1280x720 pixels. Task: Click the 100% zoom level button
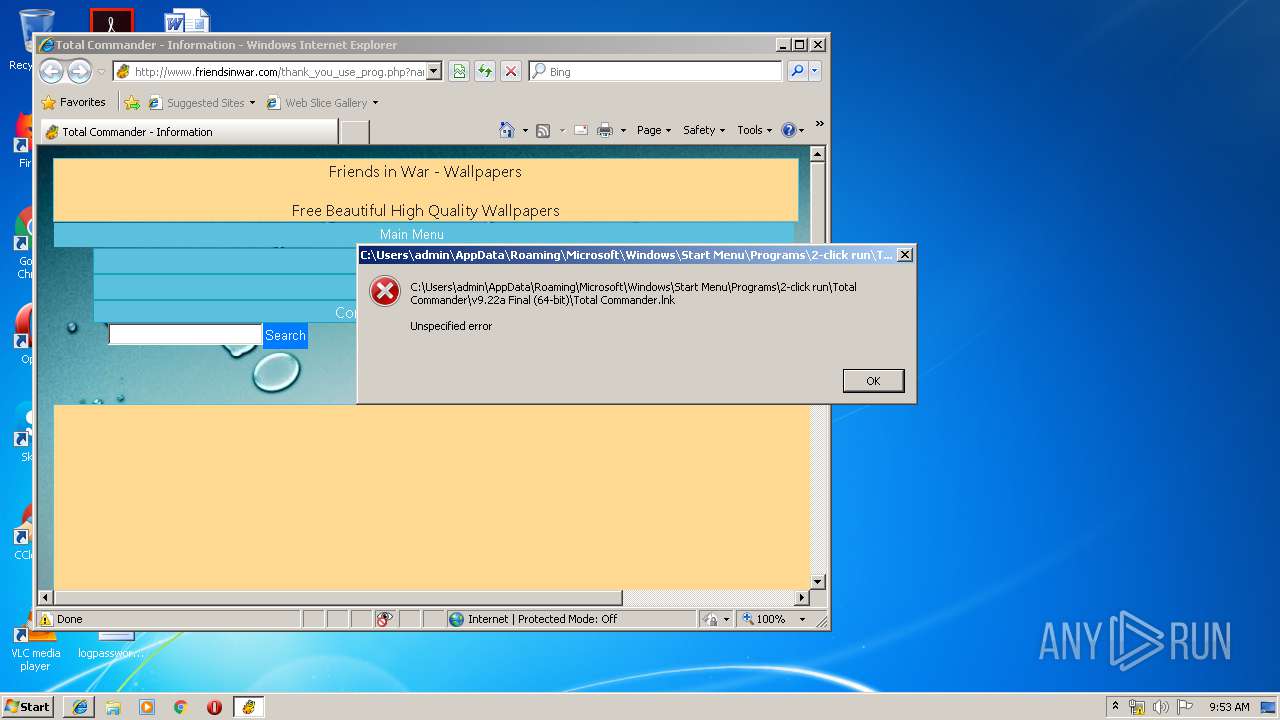(x=763, y=619)
